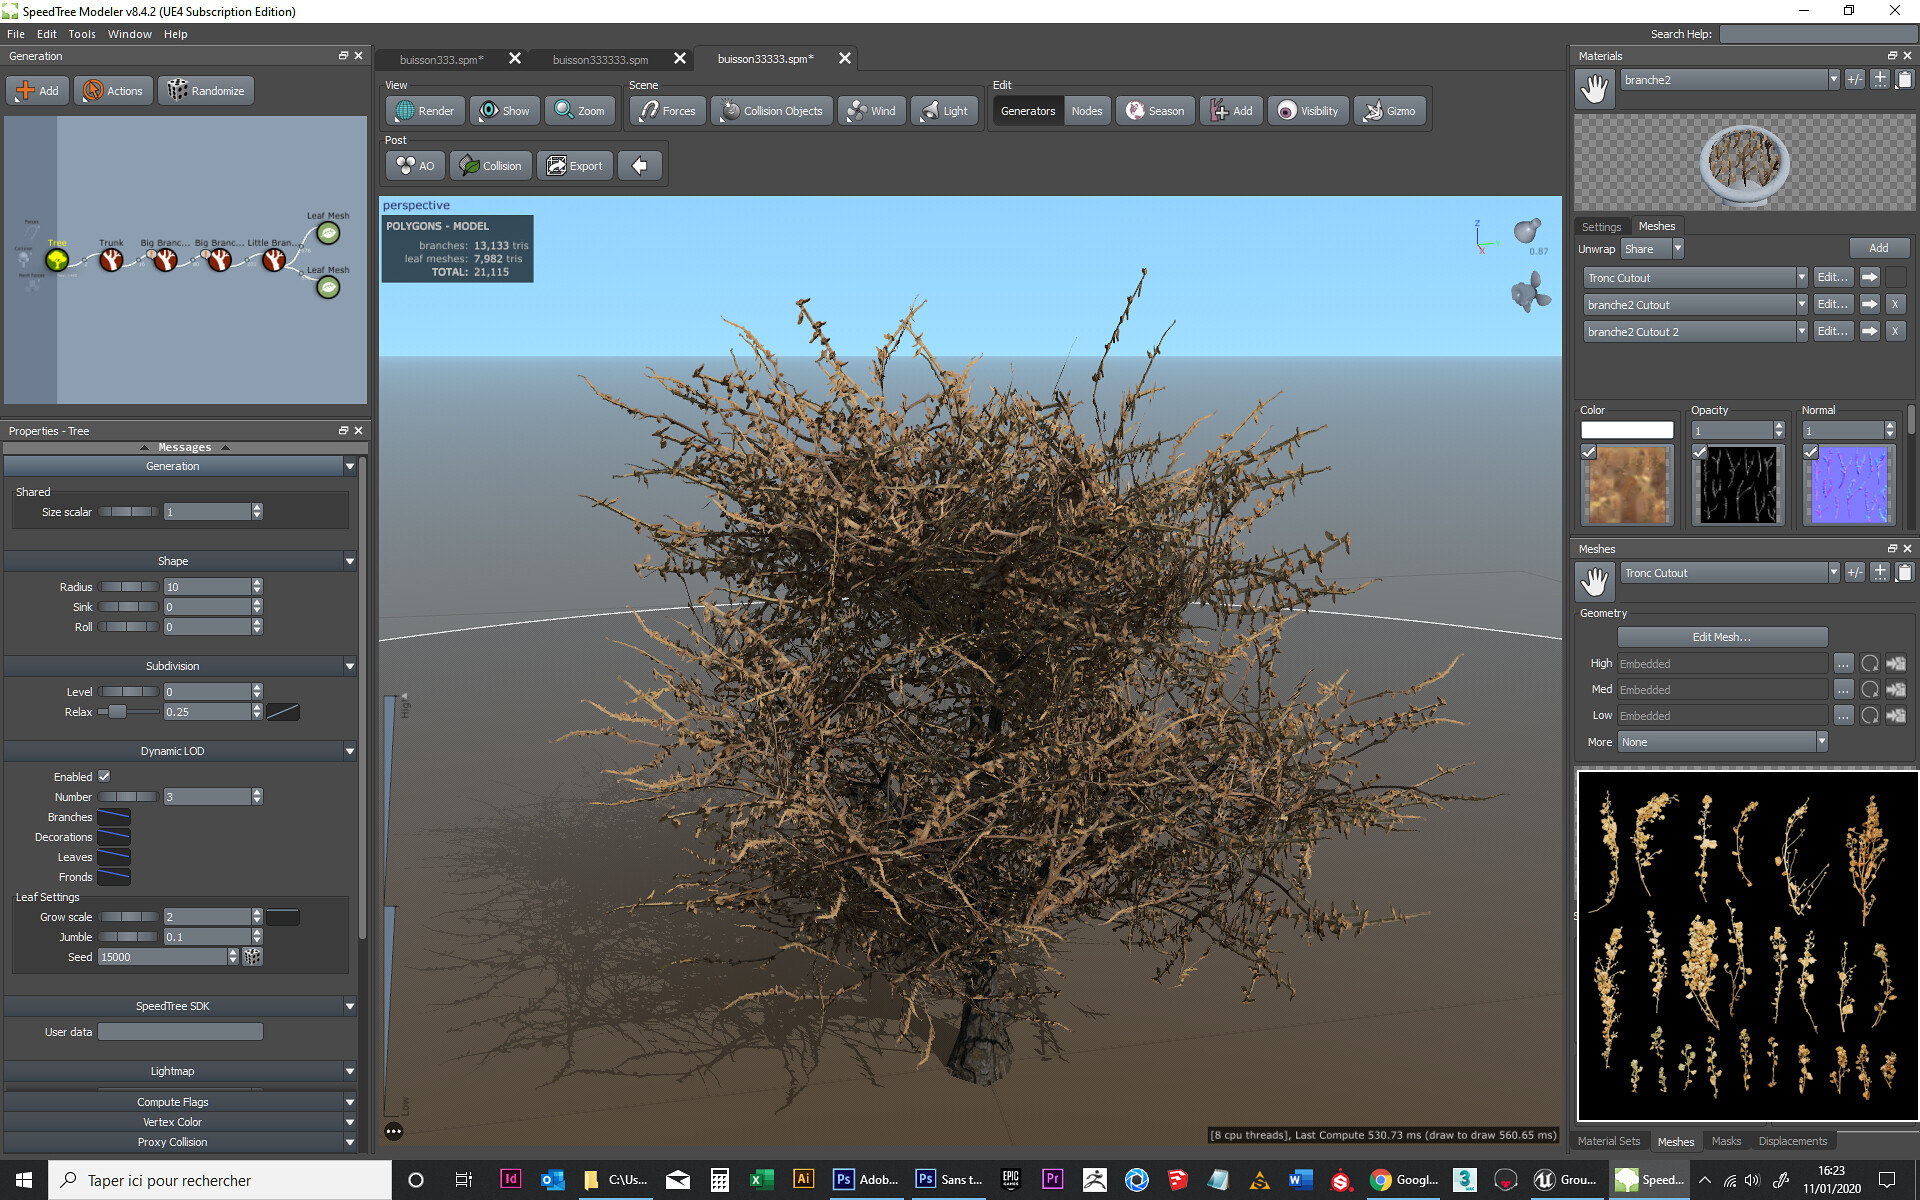The image size is (1920, 1200).
Task: Toggle the Normal map checkbox
Action: pyautogui.click(x=1810, y=452)
